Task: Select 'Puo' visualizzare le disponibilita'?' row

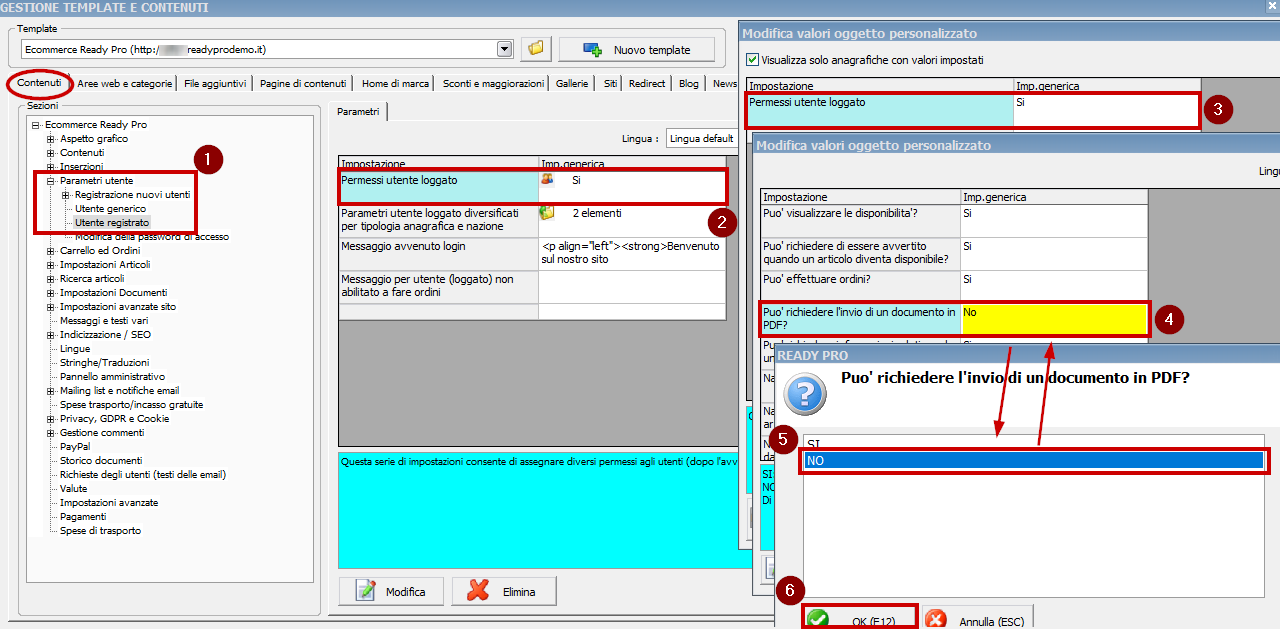Action: 954,220
